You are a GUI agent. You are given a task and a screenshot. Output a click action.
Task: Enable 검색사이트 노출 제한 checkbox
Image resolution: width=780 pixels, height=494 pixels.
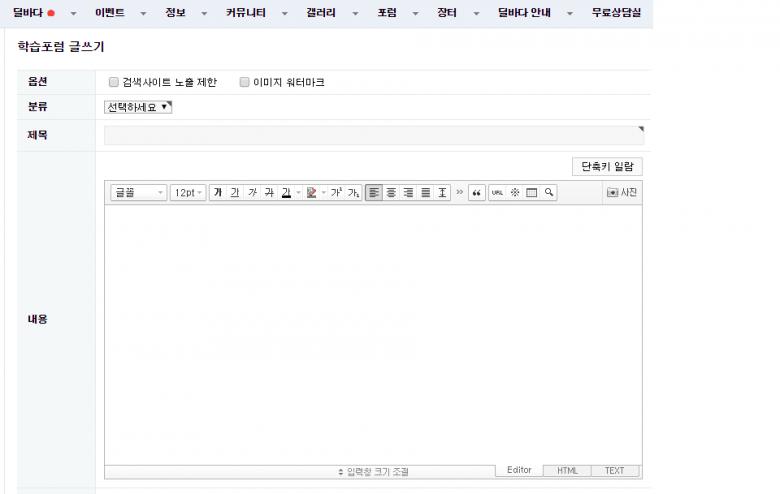(114, 83)
